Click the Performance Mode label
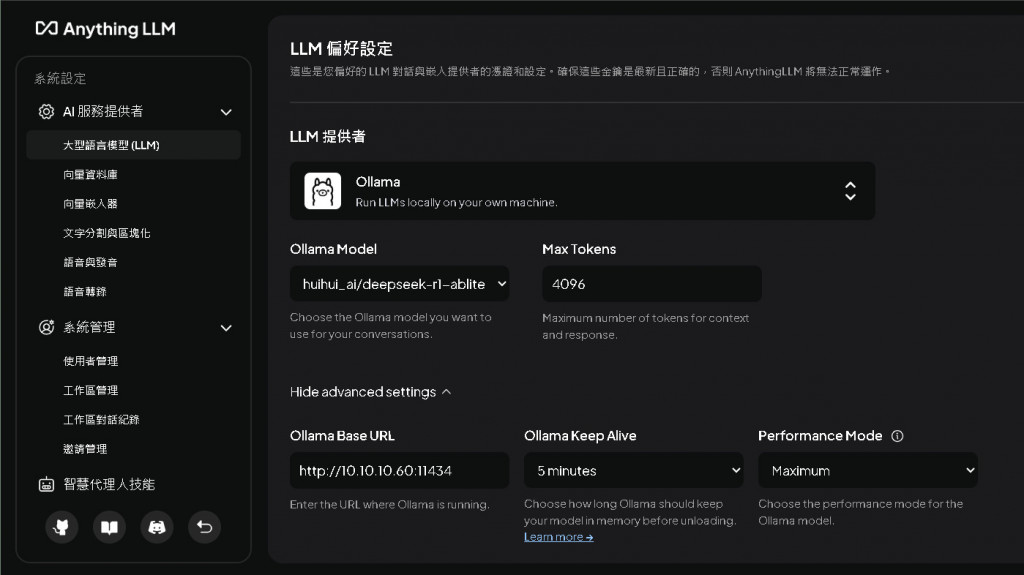Screen dimensions: 1024x575 pos(820,436)
